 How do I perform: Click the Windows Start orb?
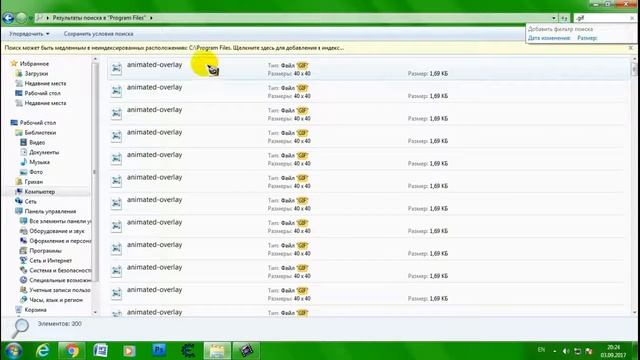(x=13, y=351)
